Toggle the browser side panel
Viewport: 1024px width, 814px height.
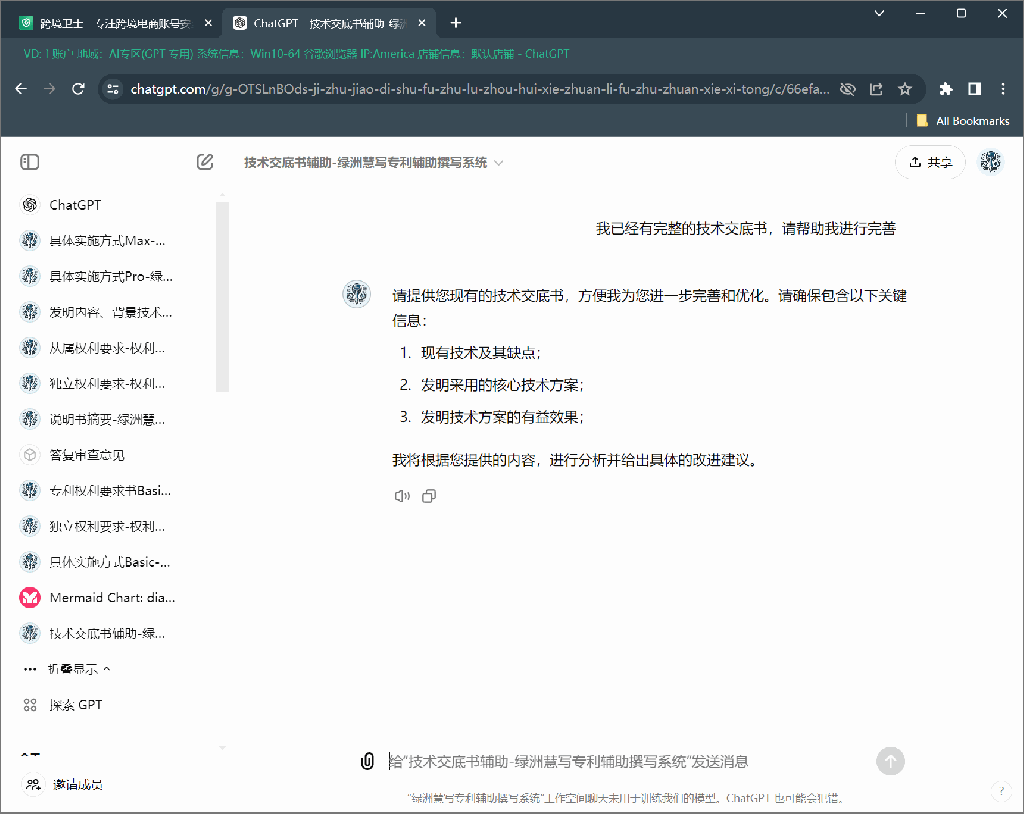pyautogui.click(x=974, y=89)
